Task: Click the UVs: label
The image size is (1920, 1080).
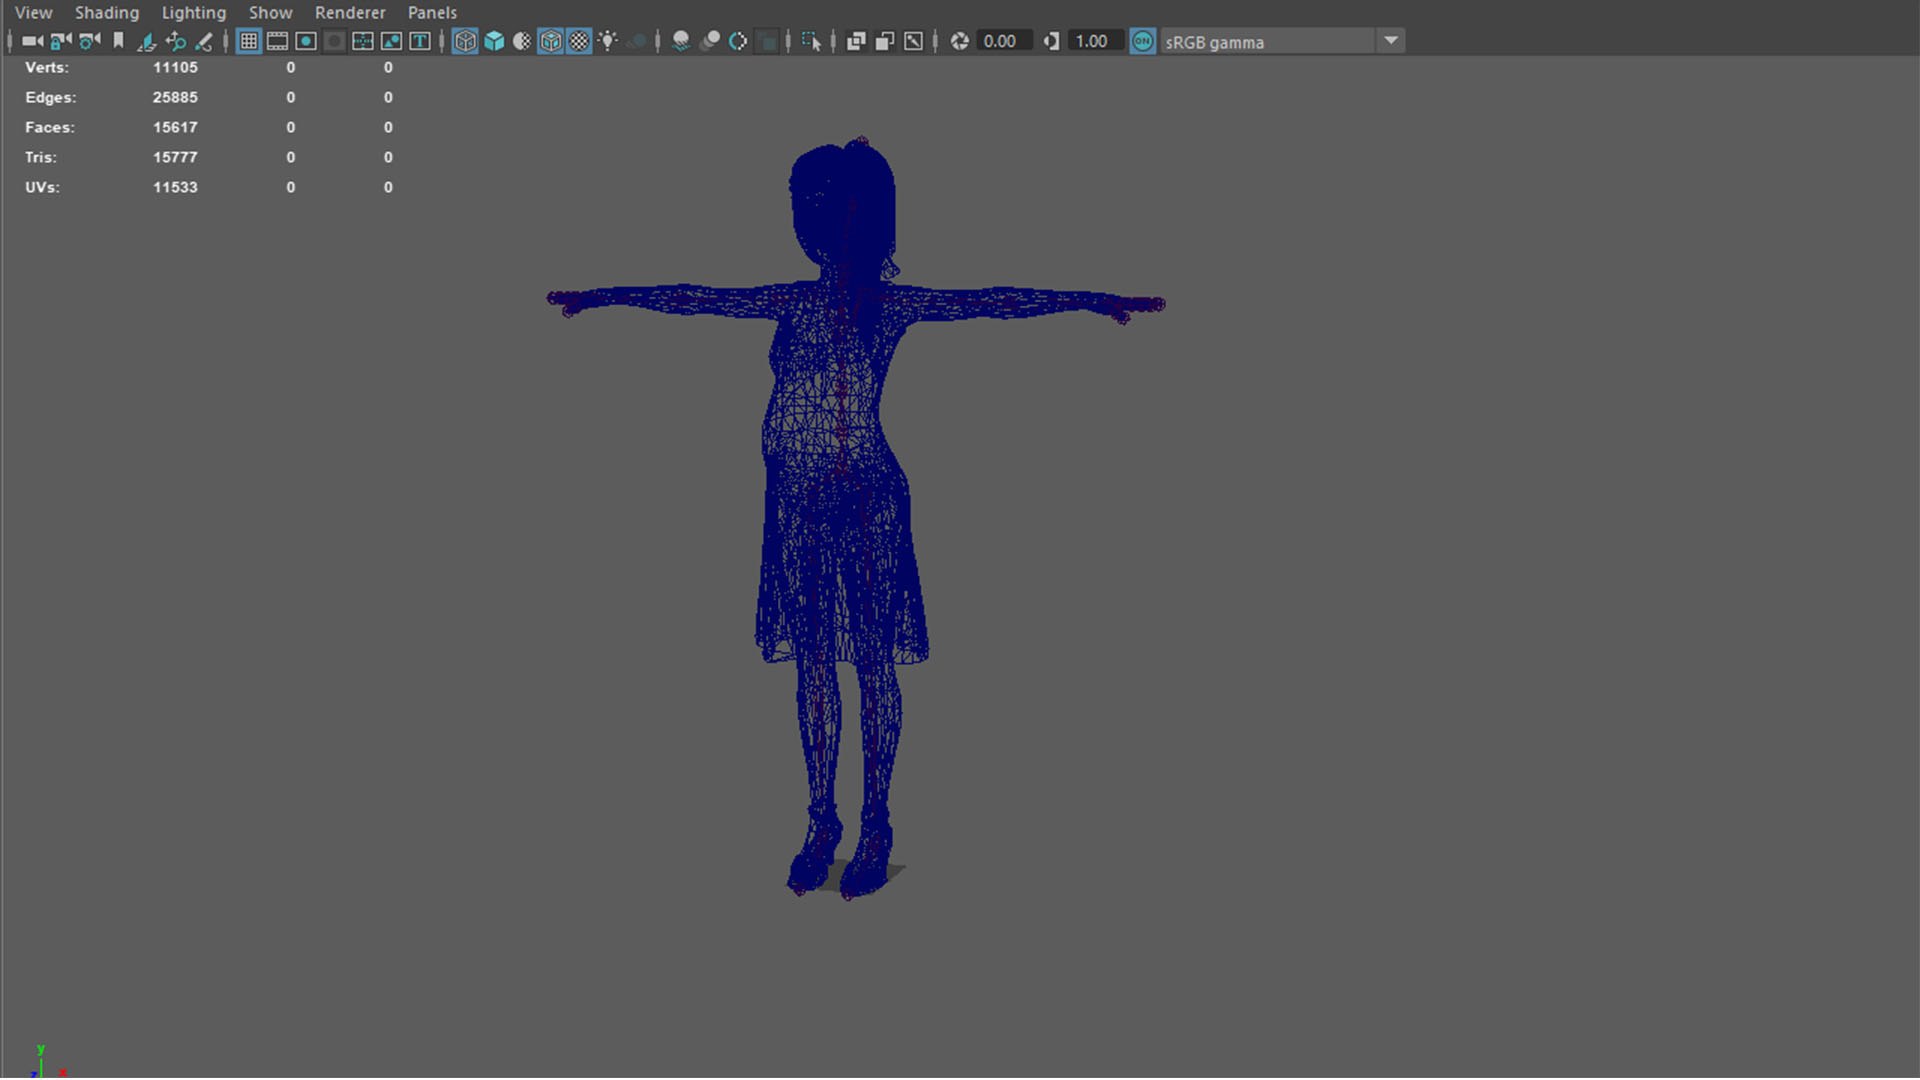Action: [42, 187]
